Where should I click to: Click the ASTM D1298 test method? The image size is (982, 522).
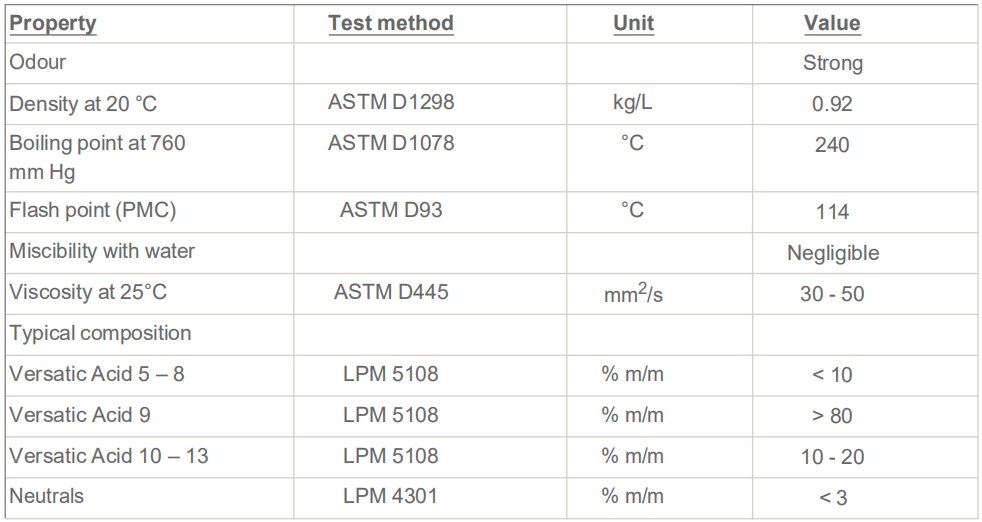(391, 102)
